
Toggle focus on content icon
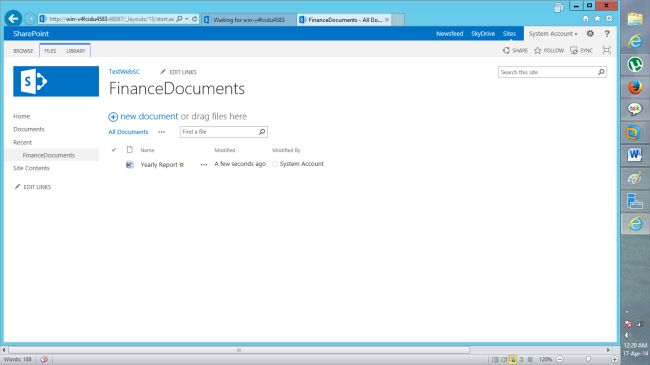[x=606, y=50]
